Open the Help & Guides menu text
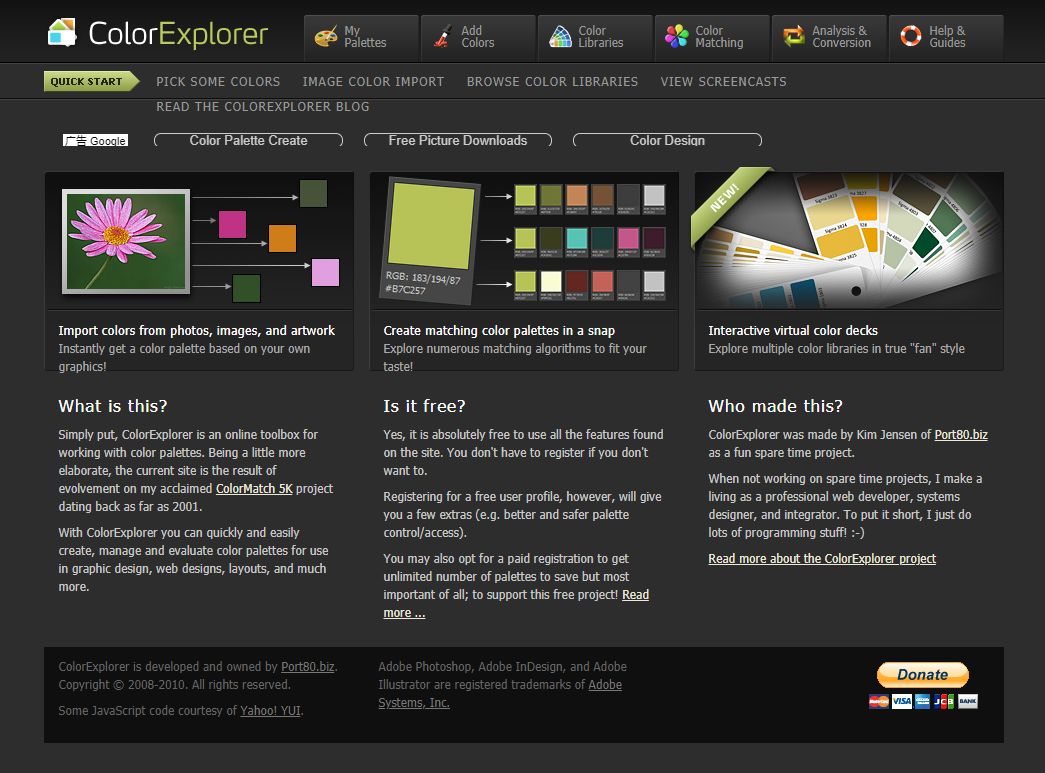This screenshot has height=773, width=1045. [947, 37]
